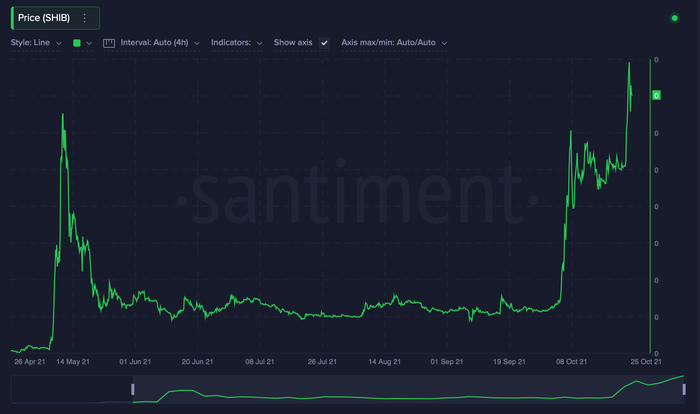700x414 pixels.
Task: Open the color picker chevron beside swatch
Action: pos(89,43)
